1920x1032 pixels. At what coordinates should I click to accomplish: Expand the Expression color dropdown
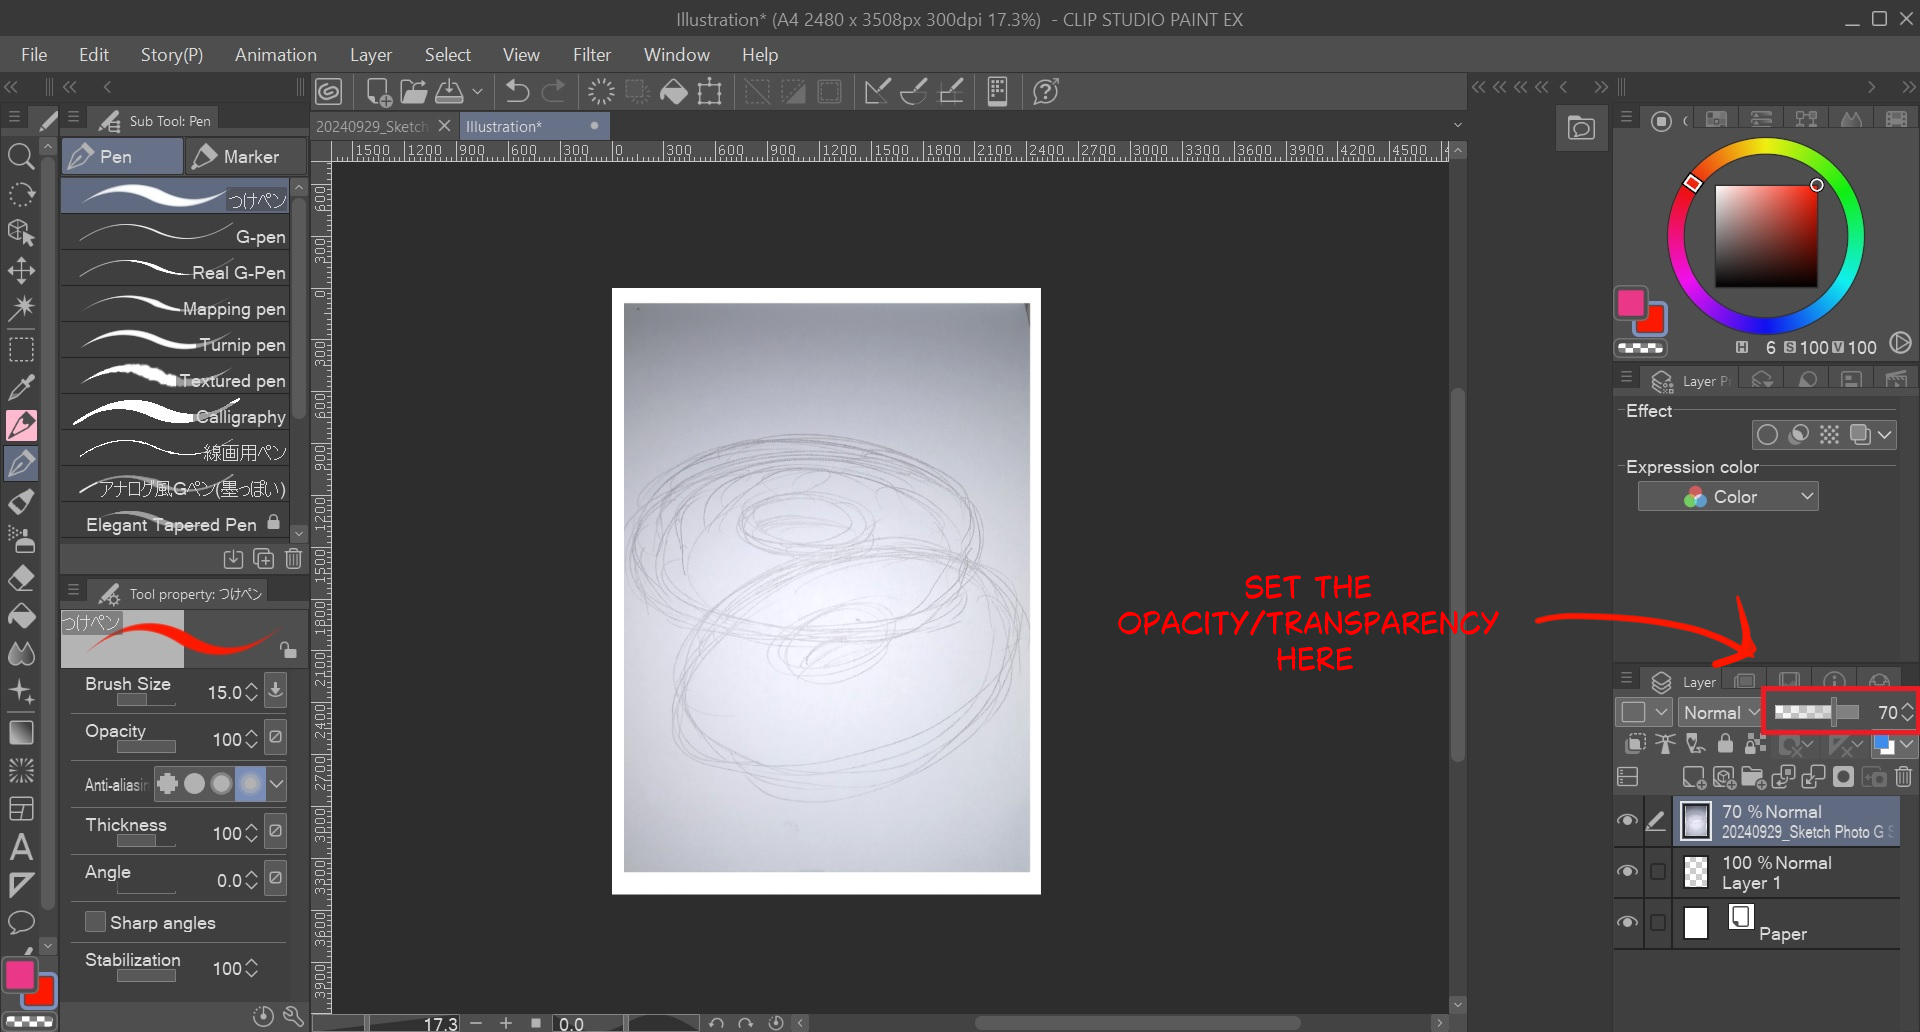(1728, 497)
